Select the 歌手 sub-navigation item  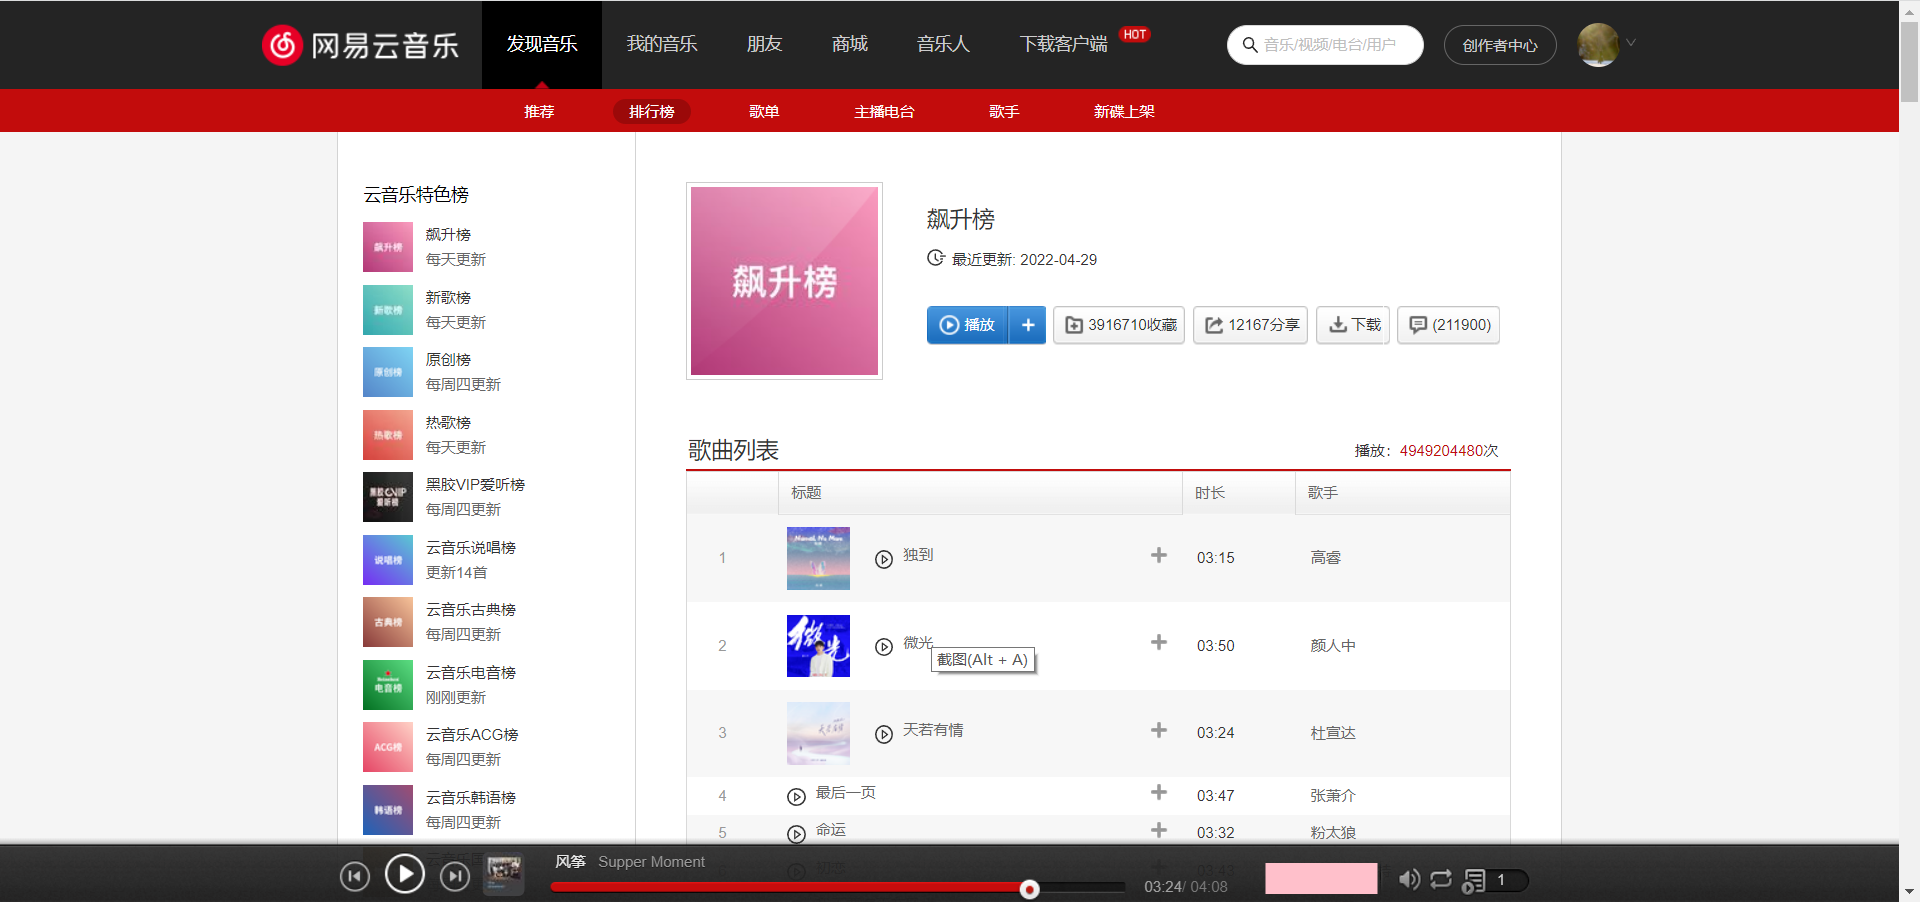[x=1004, y=111]
